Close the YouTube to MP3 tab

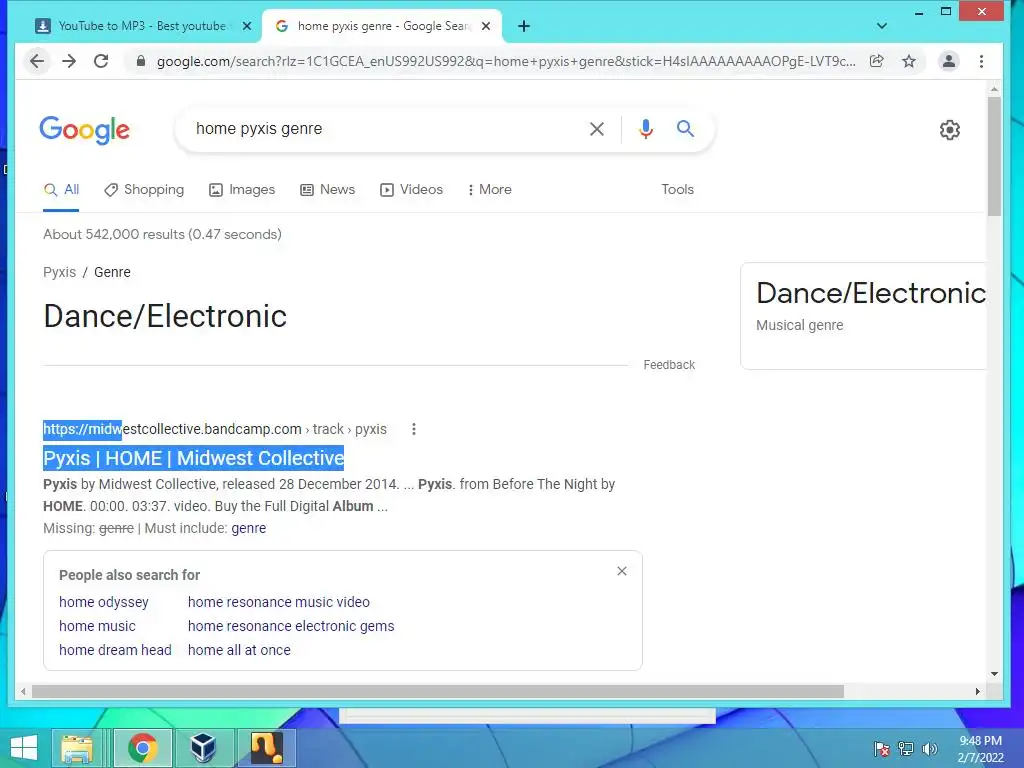point(247,26)
